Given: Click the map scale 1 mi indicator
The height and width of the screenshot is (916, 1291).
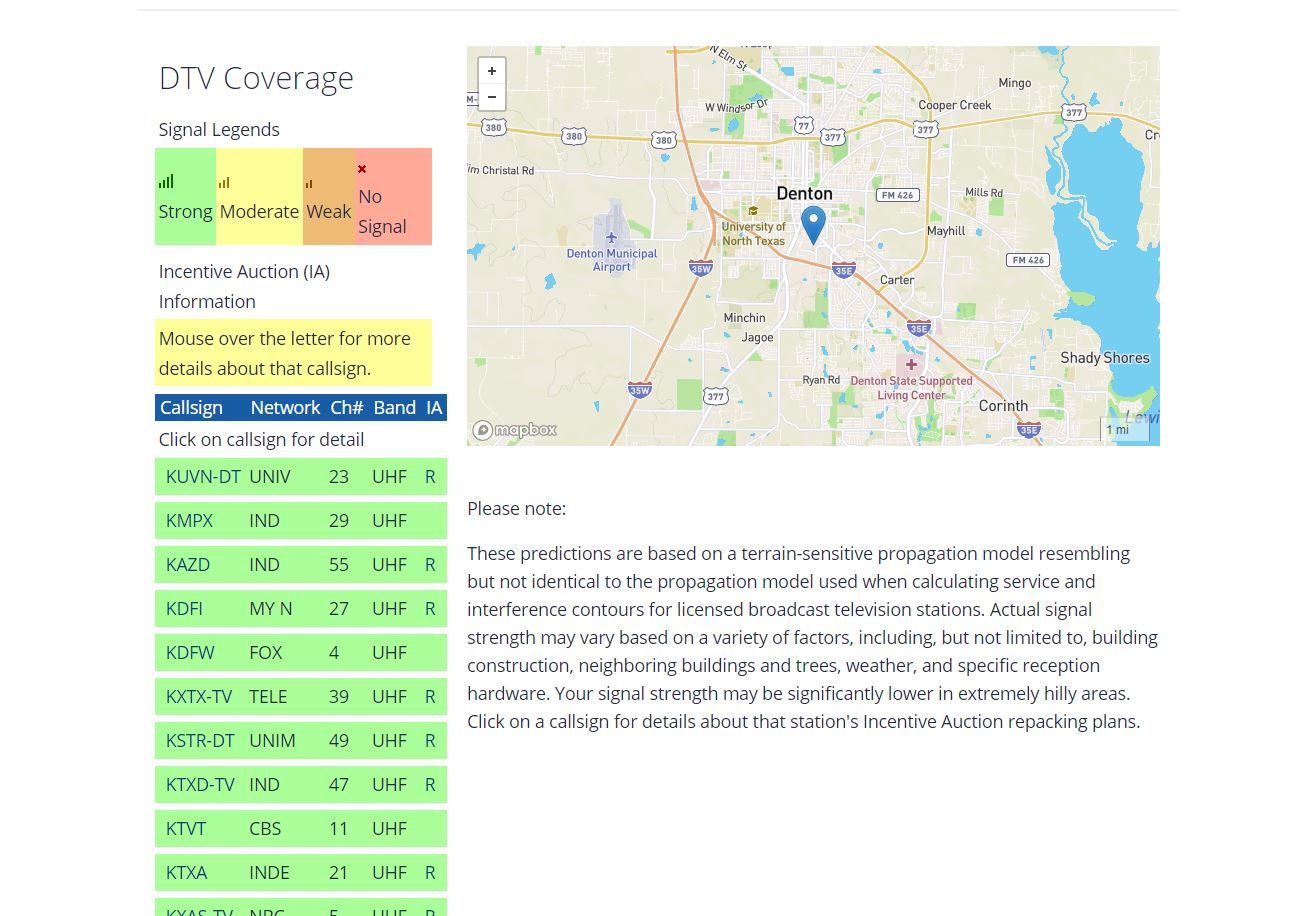Looking at the screenshot, I should pos(1124,429).
